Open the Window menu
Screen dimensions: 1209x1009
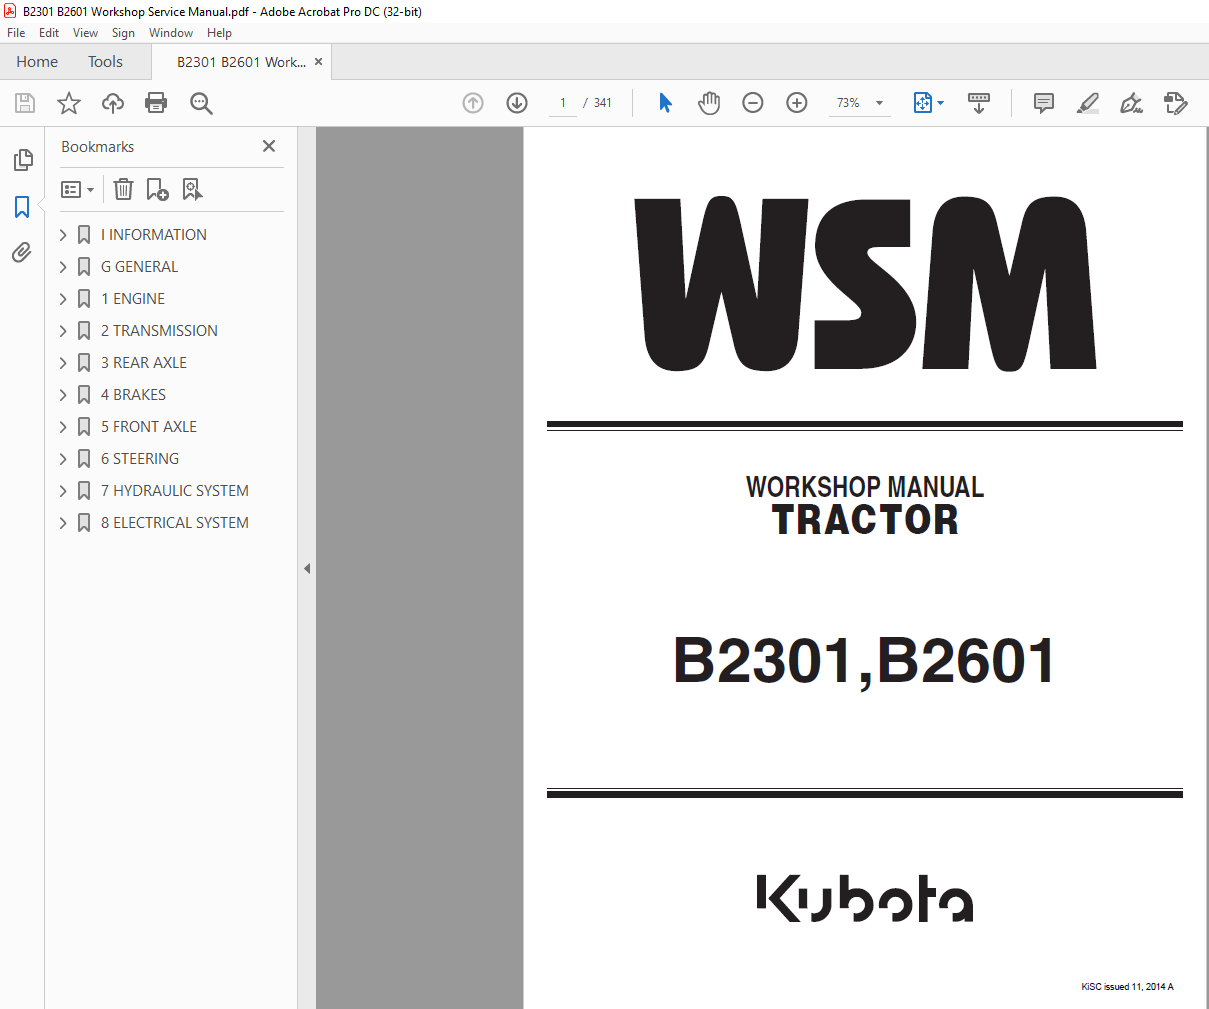point(171,33)
